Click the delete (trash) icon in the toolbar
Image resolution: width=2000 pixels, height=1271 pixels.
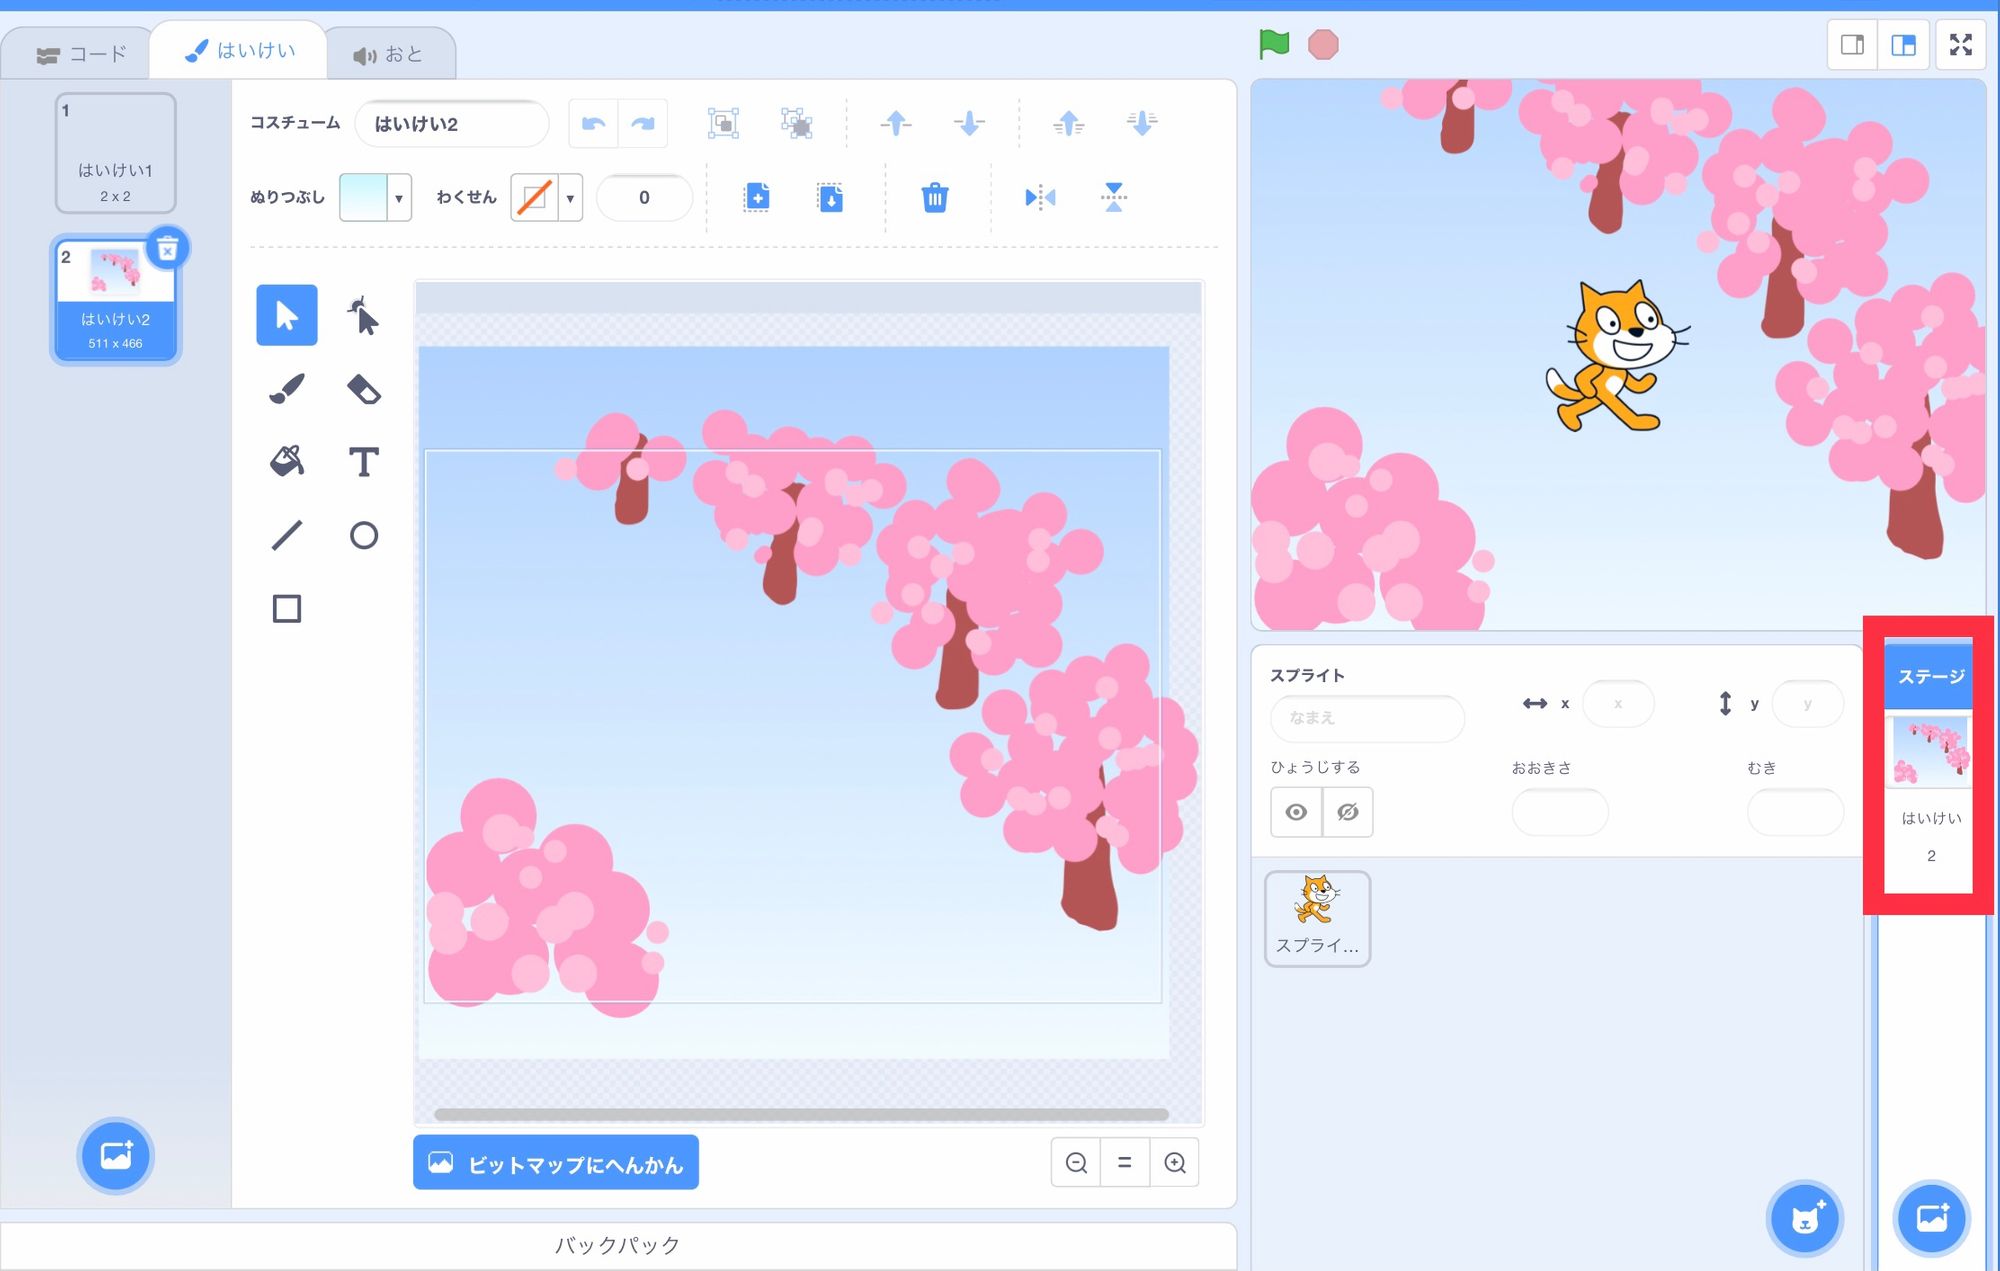935,198
